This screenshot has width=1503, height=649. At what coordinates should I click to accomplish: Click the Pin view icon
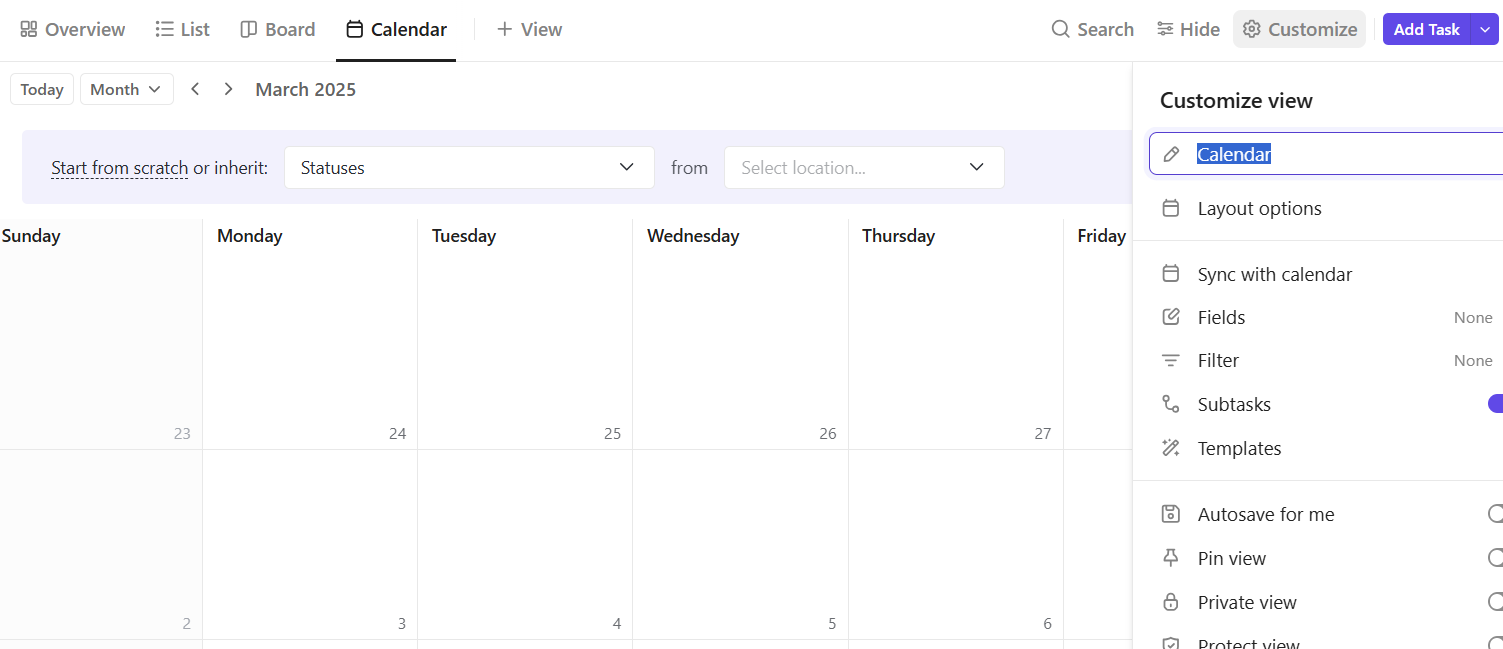(1170, 558)
